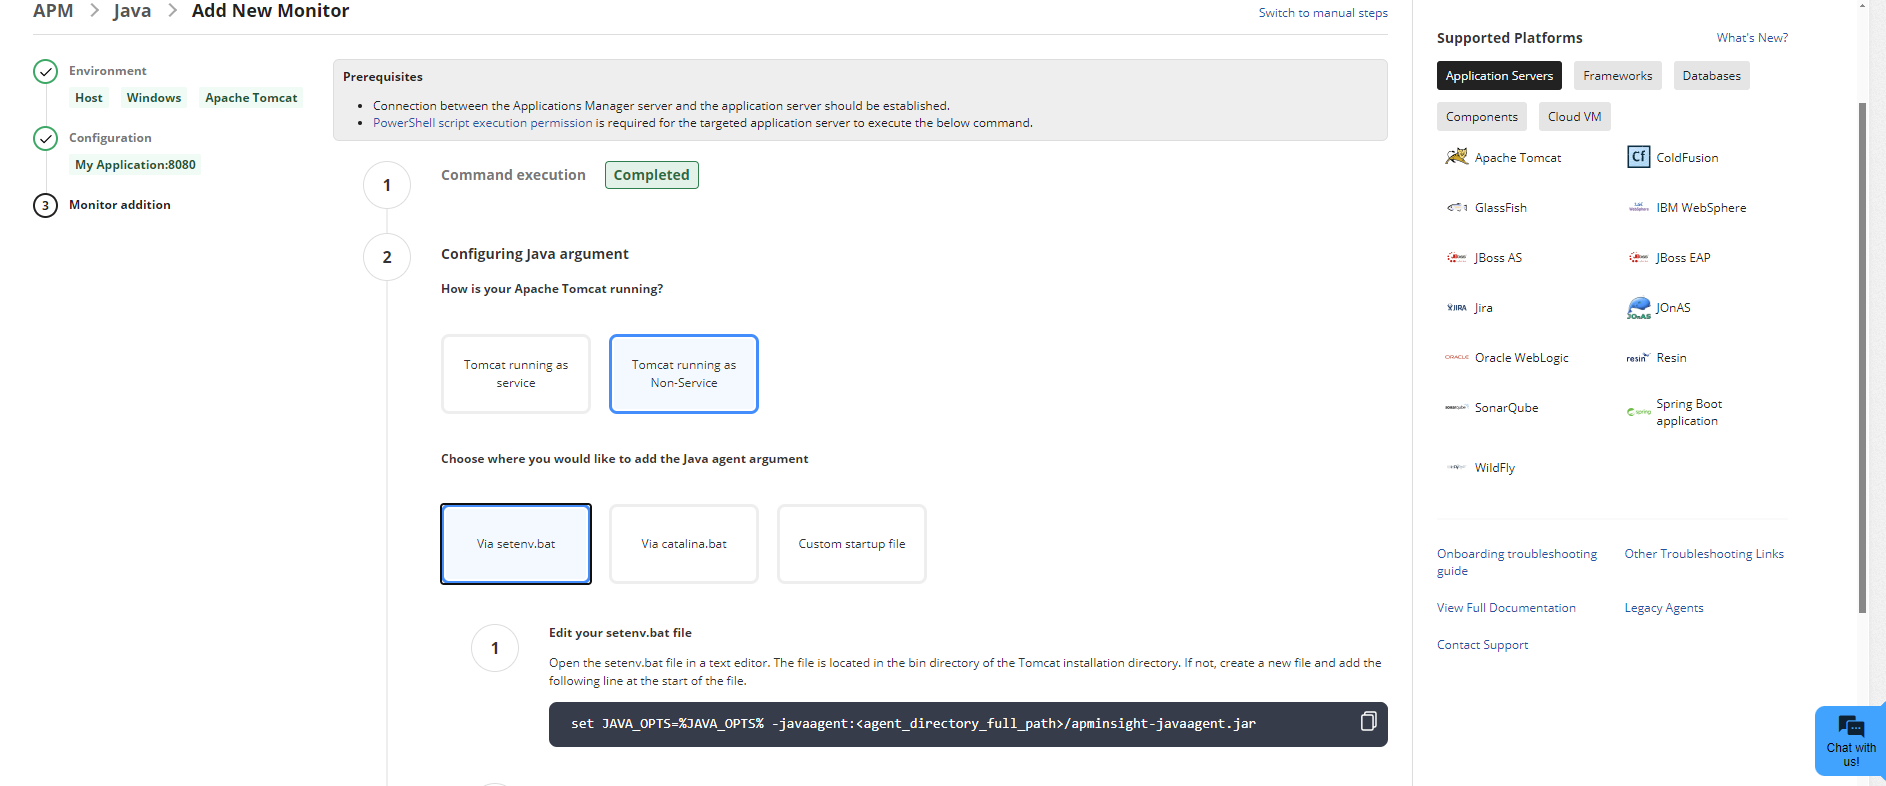This screenshot has width=1886, height=786.
Task: Click the Command execution step title
Action: [x=513, y=175]
